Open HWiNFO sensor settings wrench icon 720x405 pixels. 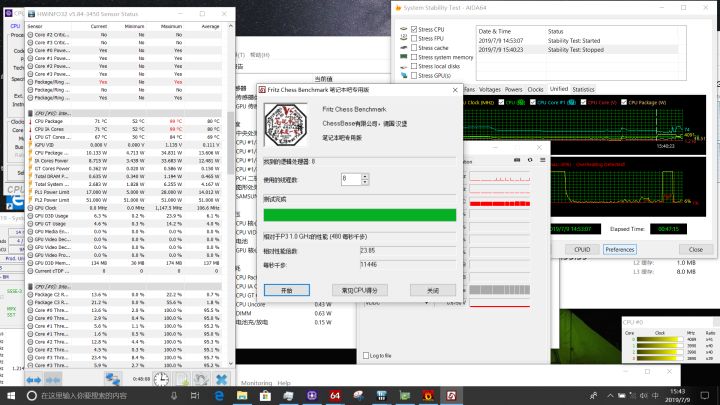[x=201, y=379]
